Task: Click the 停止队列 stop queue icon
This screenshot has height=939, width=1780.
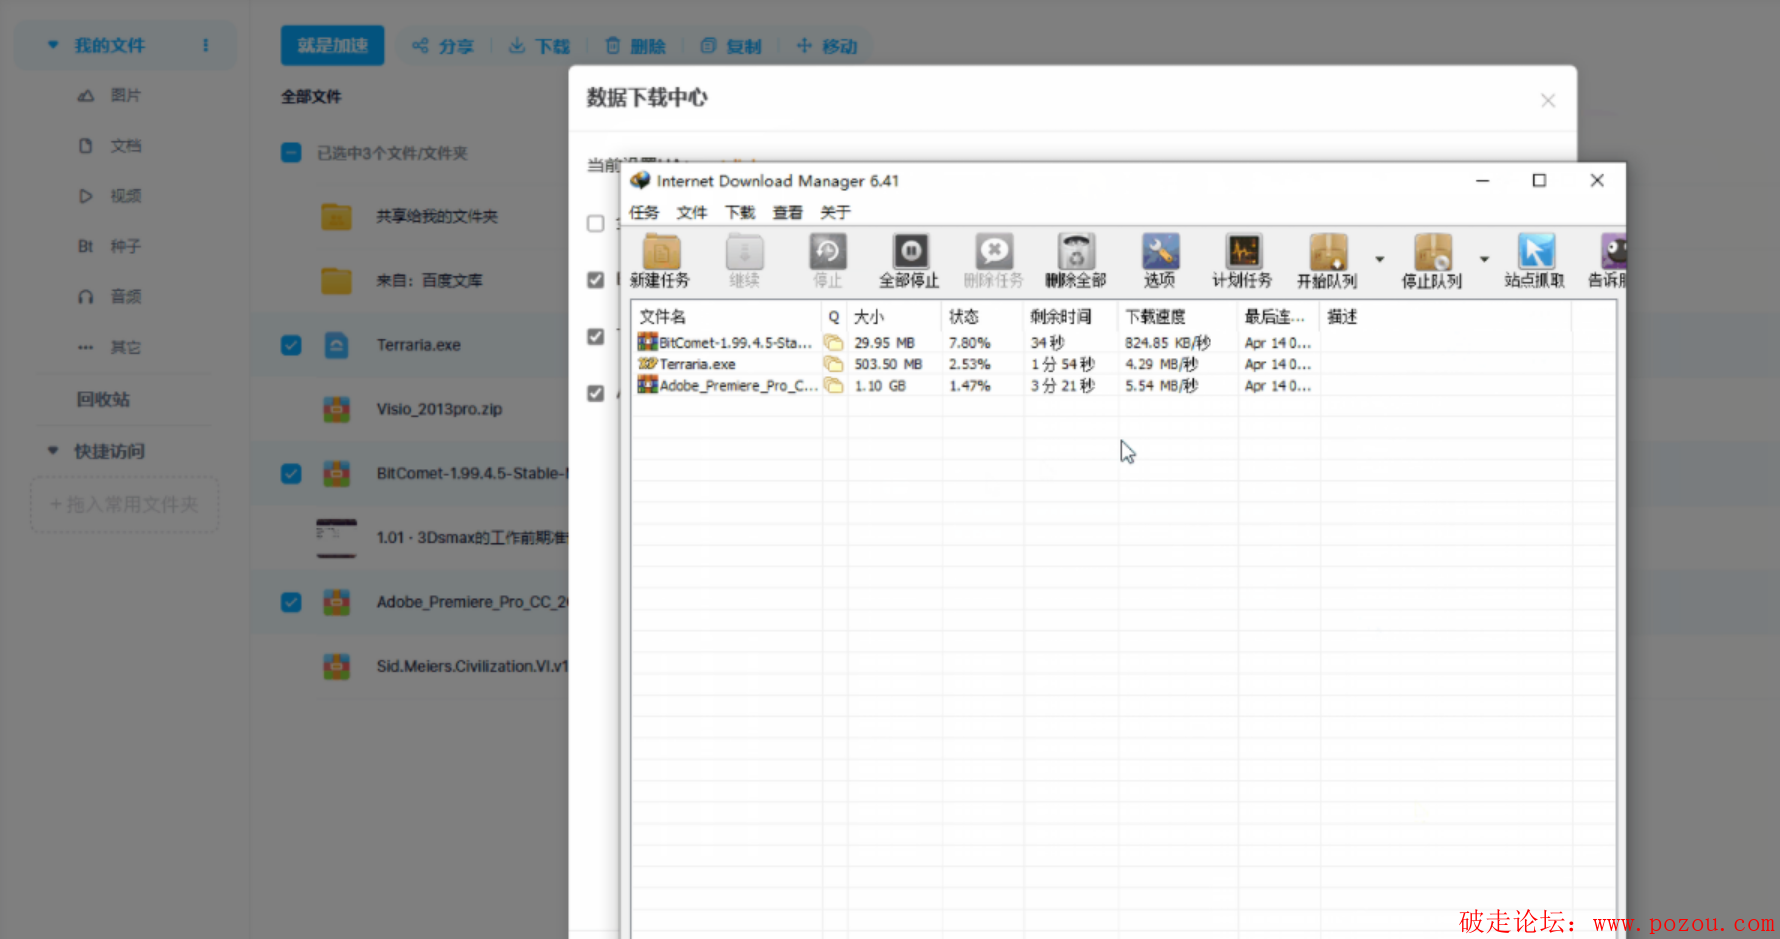Action: (1432, 252)
